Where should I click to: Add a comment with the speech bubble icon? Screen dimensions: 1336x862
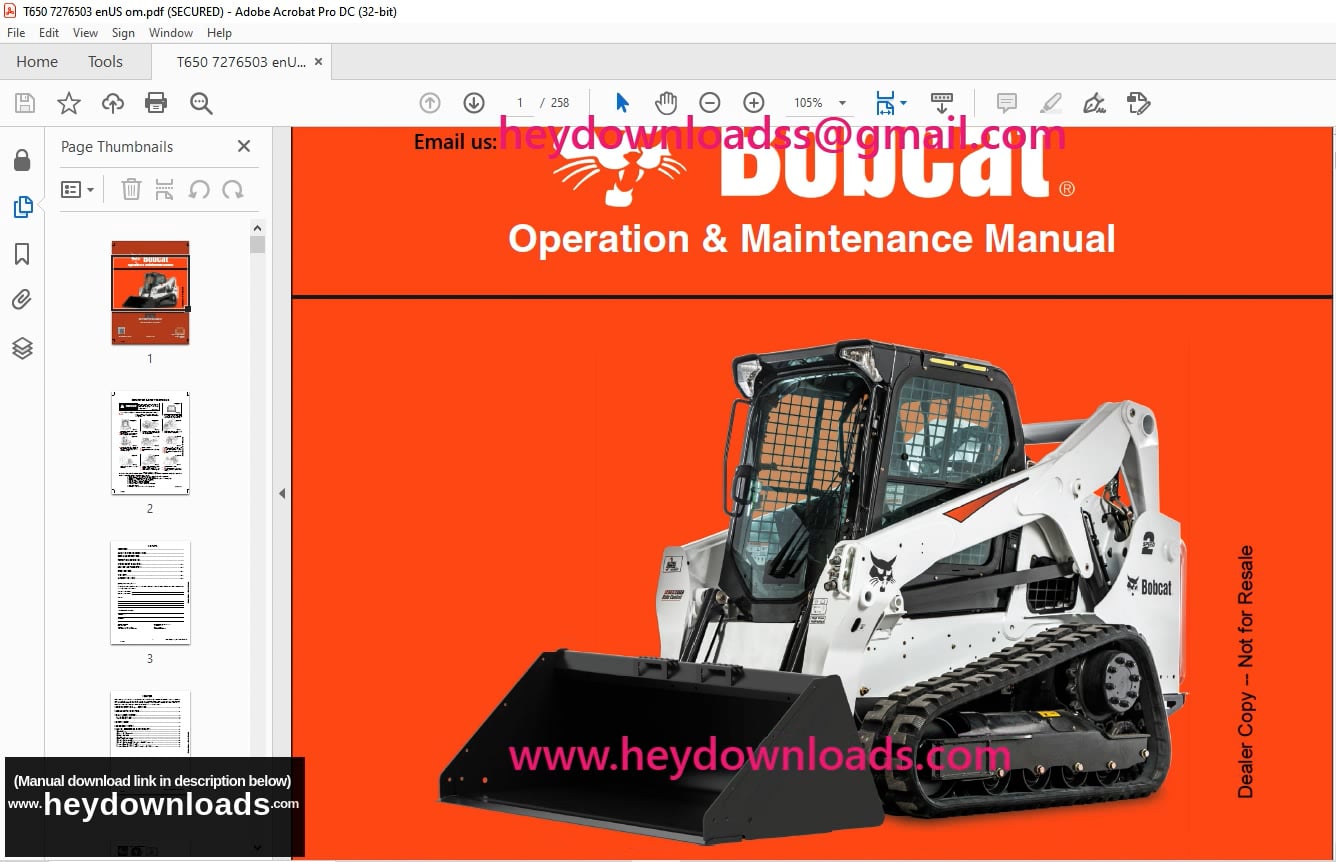click(1007, 103)
